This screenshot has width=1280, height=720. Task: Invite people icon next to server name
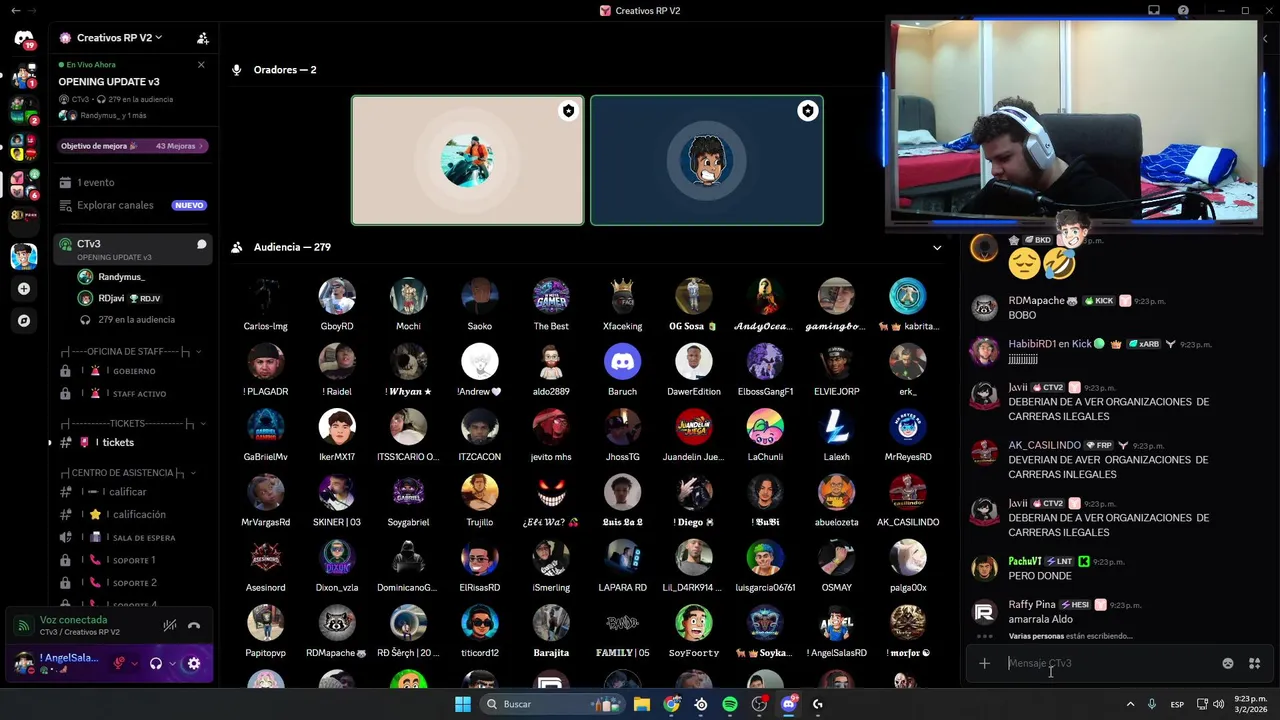coord(203,38)
